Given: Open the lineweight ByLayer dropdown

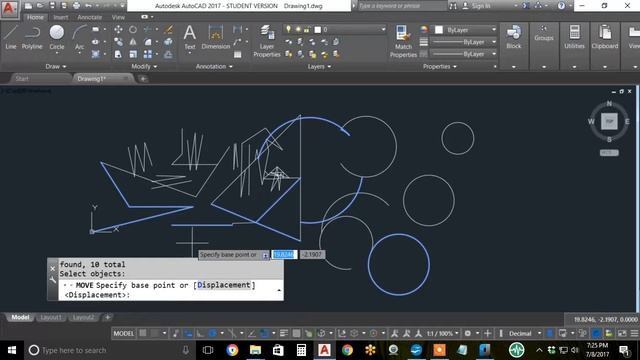Looking at the screenshot, I should click(x=494, y=42).
